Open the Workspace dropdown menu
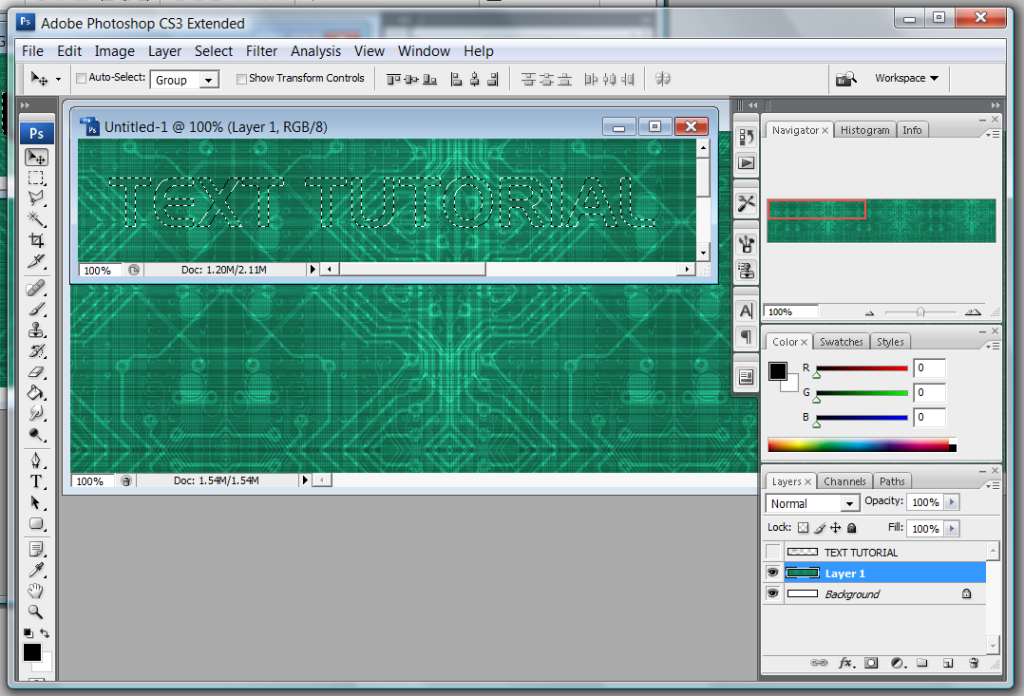The image size is (1024, 696). click(906, 78)
